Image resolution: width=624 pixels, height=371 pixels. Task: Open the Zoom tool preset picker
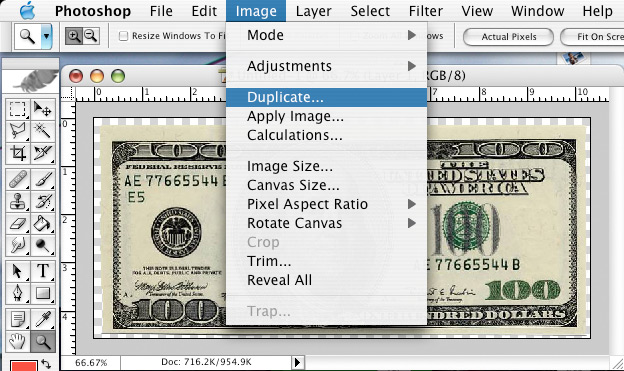click(x=47, y=36)
